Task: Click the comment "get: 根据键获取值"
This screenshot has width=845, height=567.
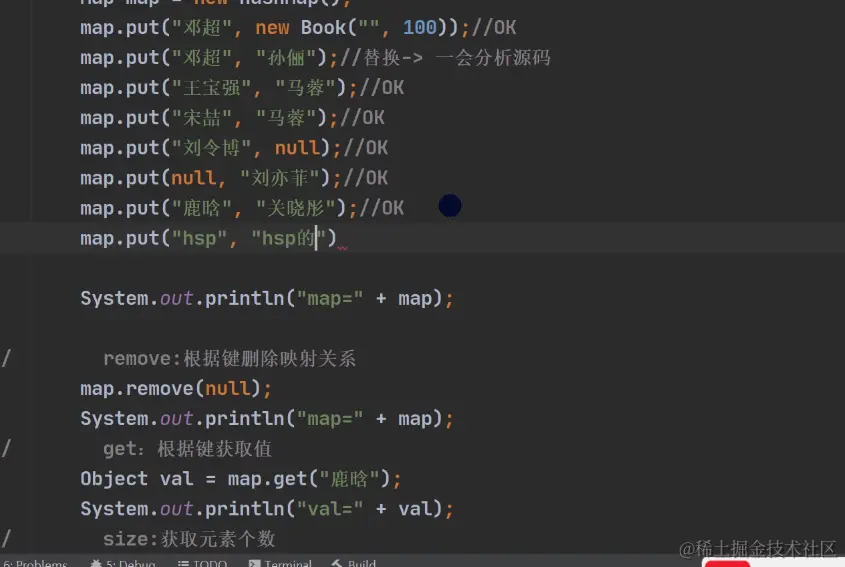Action: pos(187,449)
